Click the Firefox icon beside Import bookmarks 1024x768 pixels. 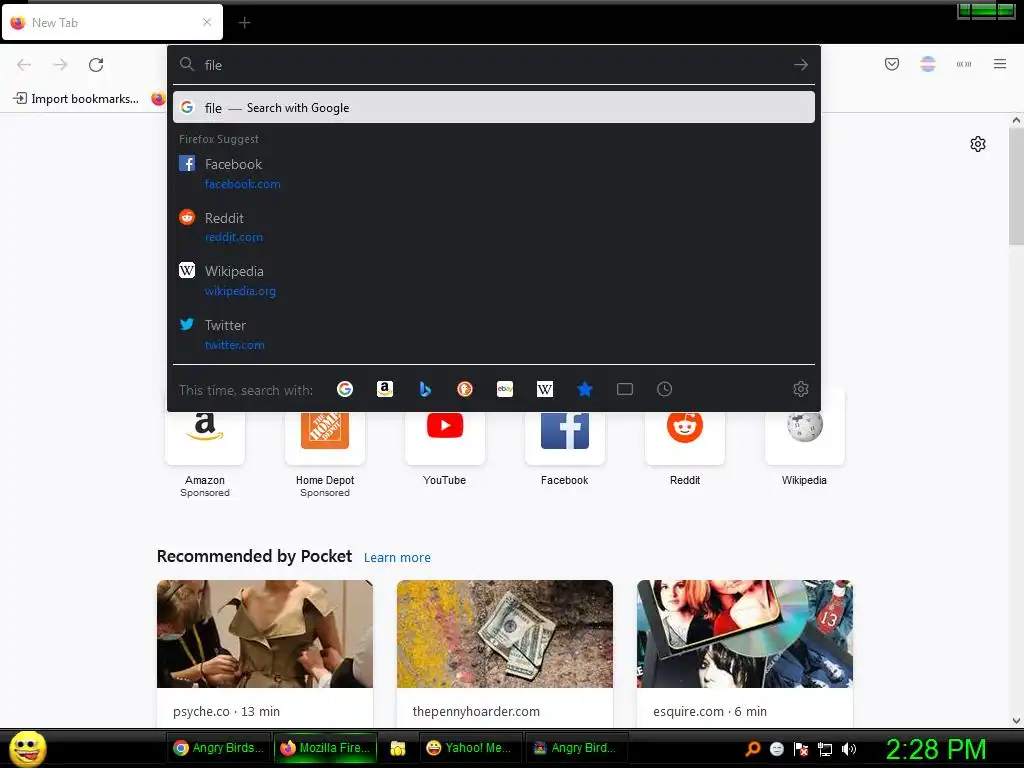[x=159, y=99]
